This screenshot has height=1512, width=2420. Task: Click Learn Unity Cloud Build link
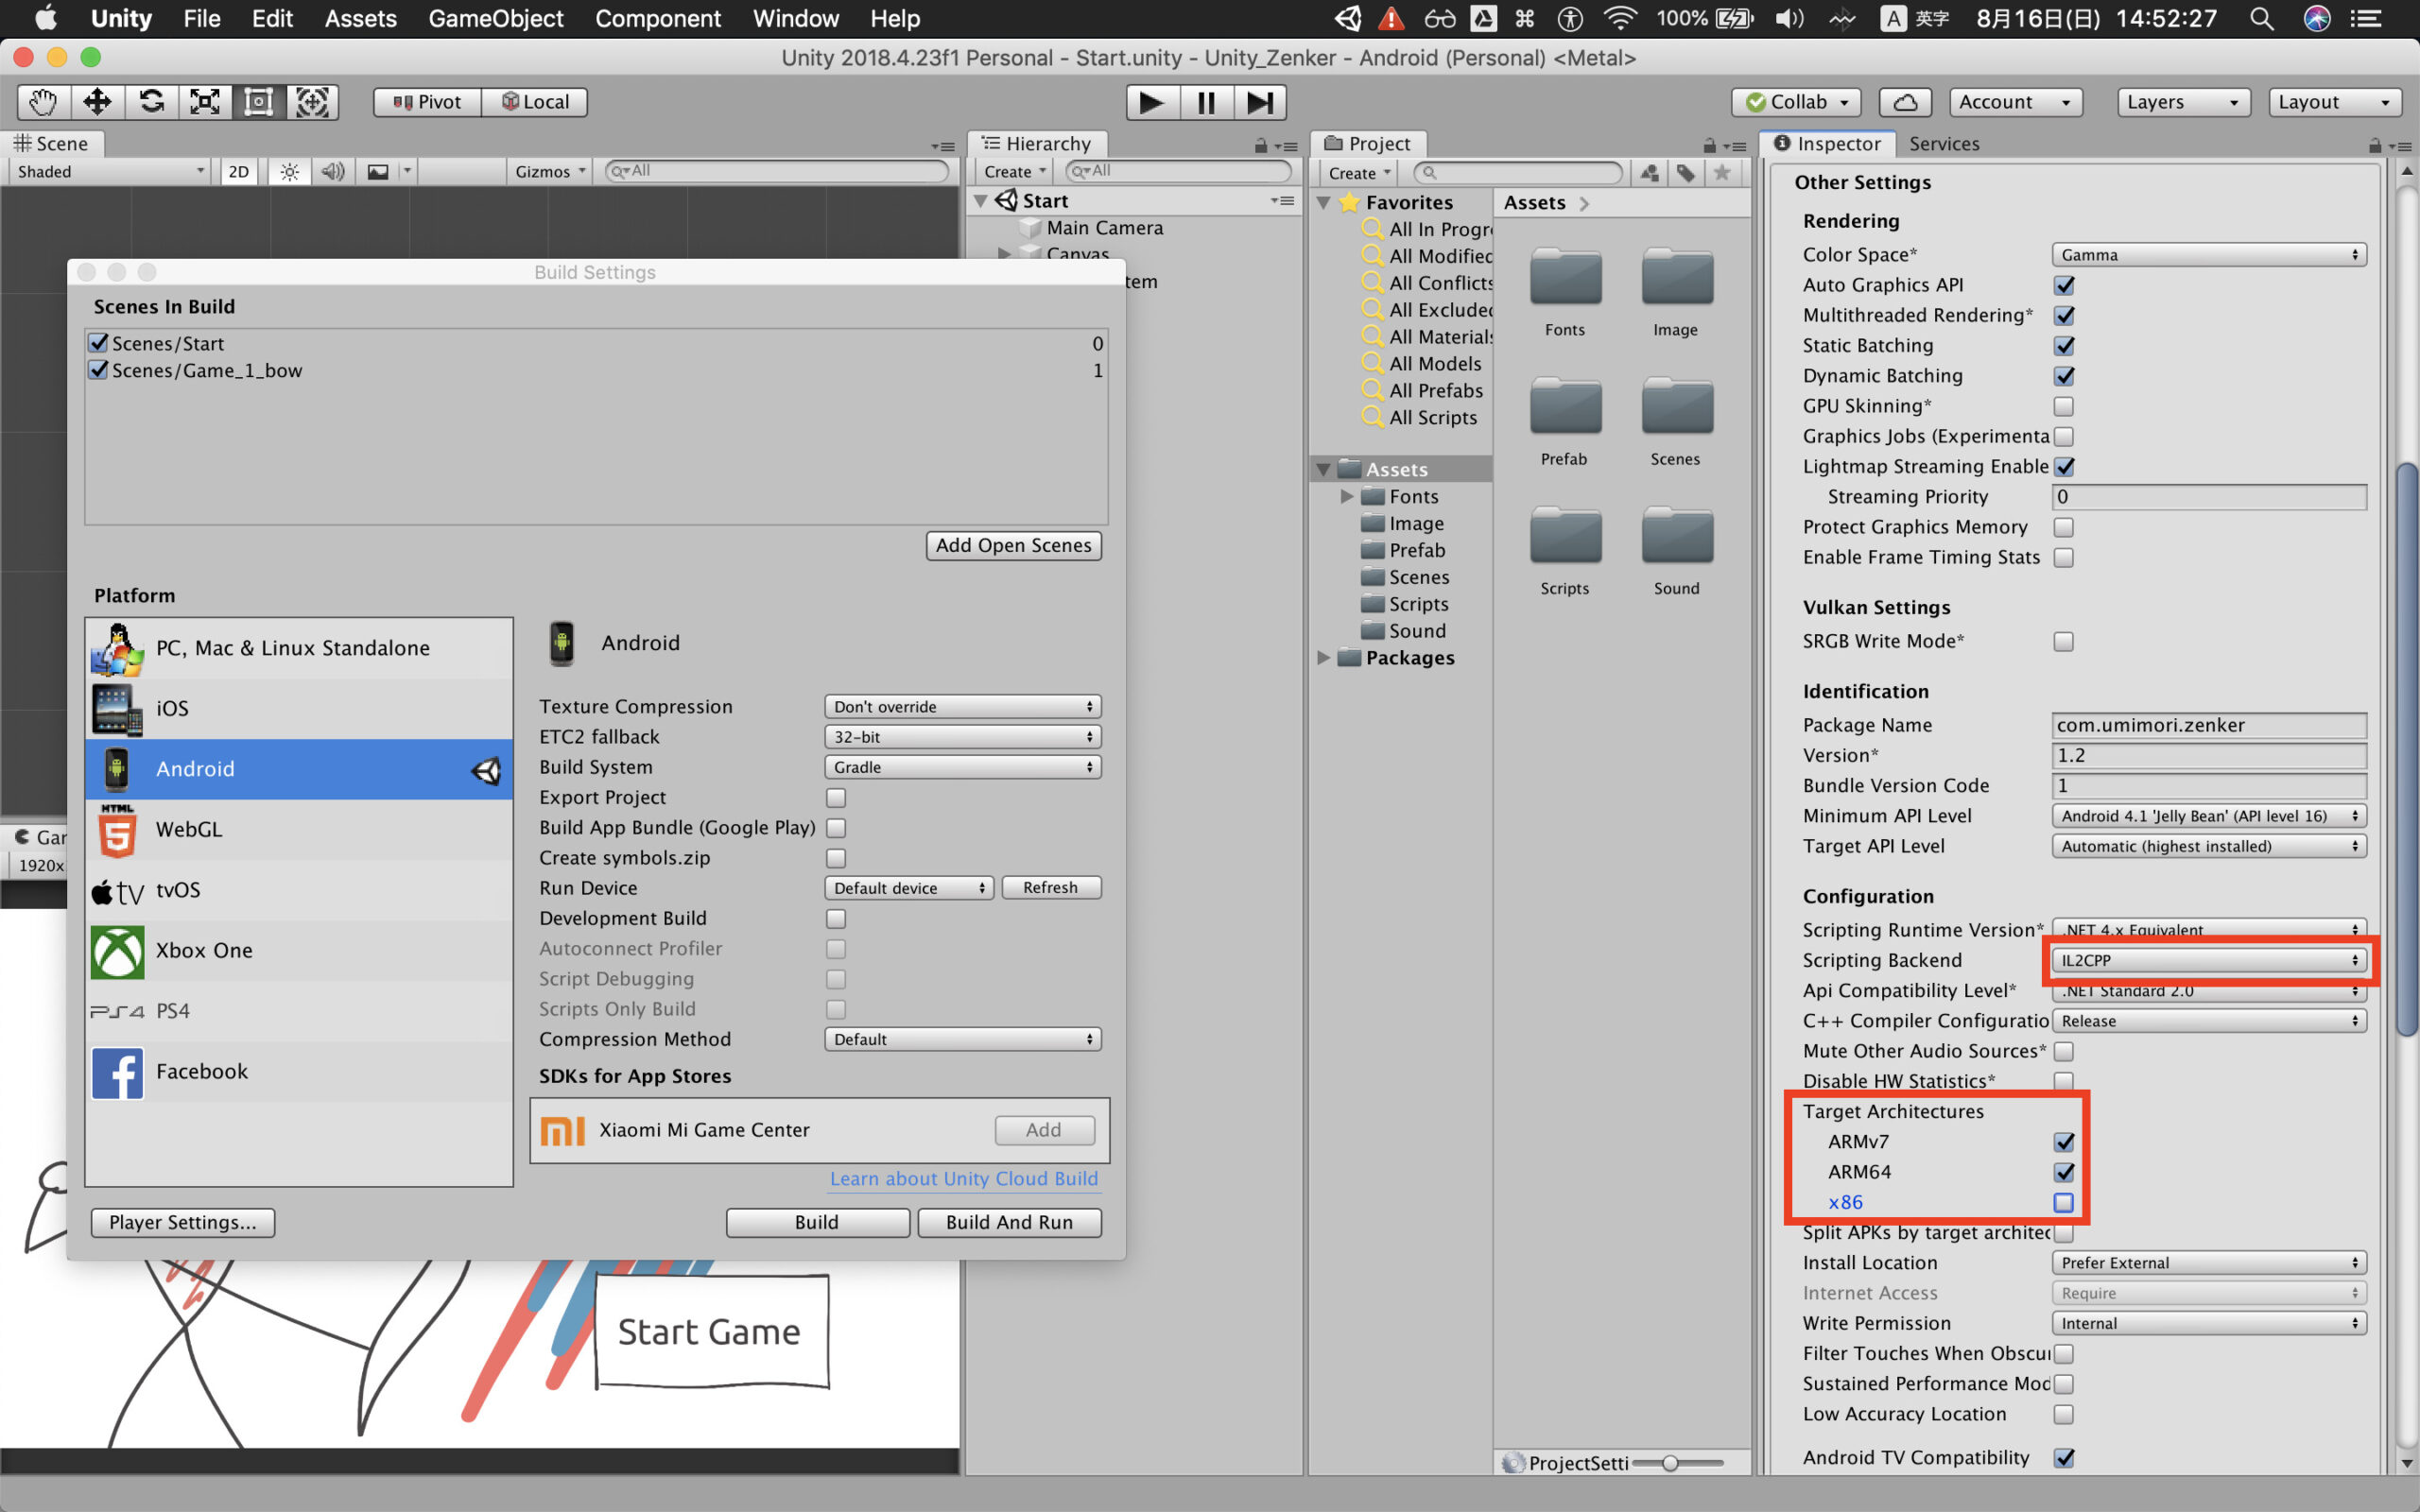(963, 1181)
